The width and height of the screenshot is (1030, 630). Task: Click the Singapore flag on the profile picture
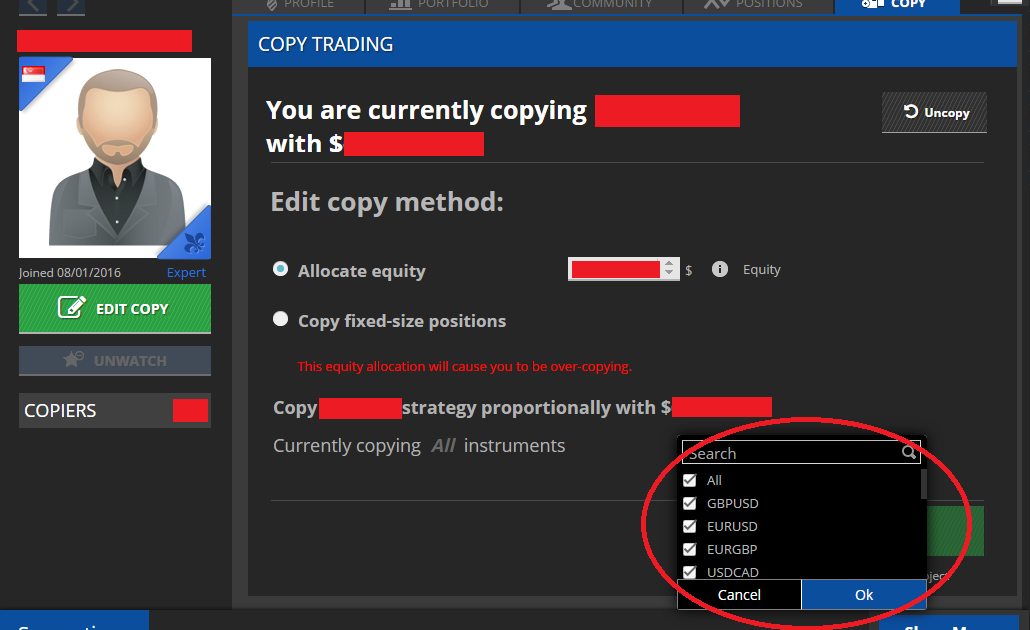[x=35, y=74]
